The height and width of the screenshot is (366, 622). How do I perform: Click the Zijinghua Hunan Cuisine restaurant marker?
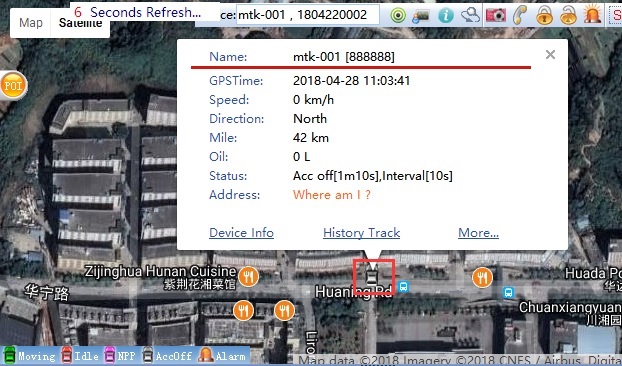tap(248, 276)
